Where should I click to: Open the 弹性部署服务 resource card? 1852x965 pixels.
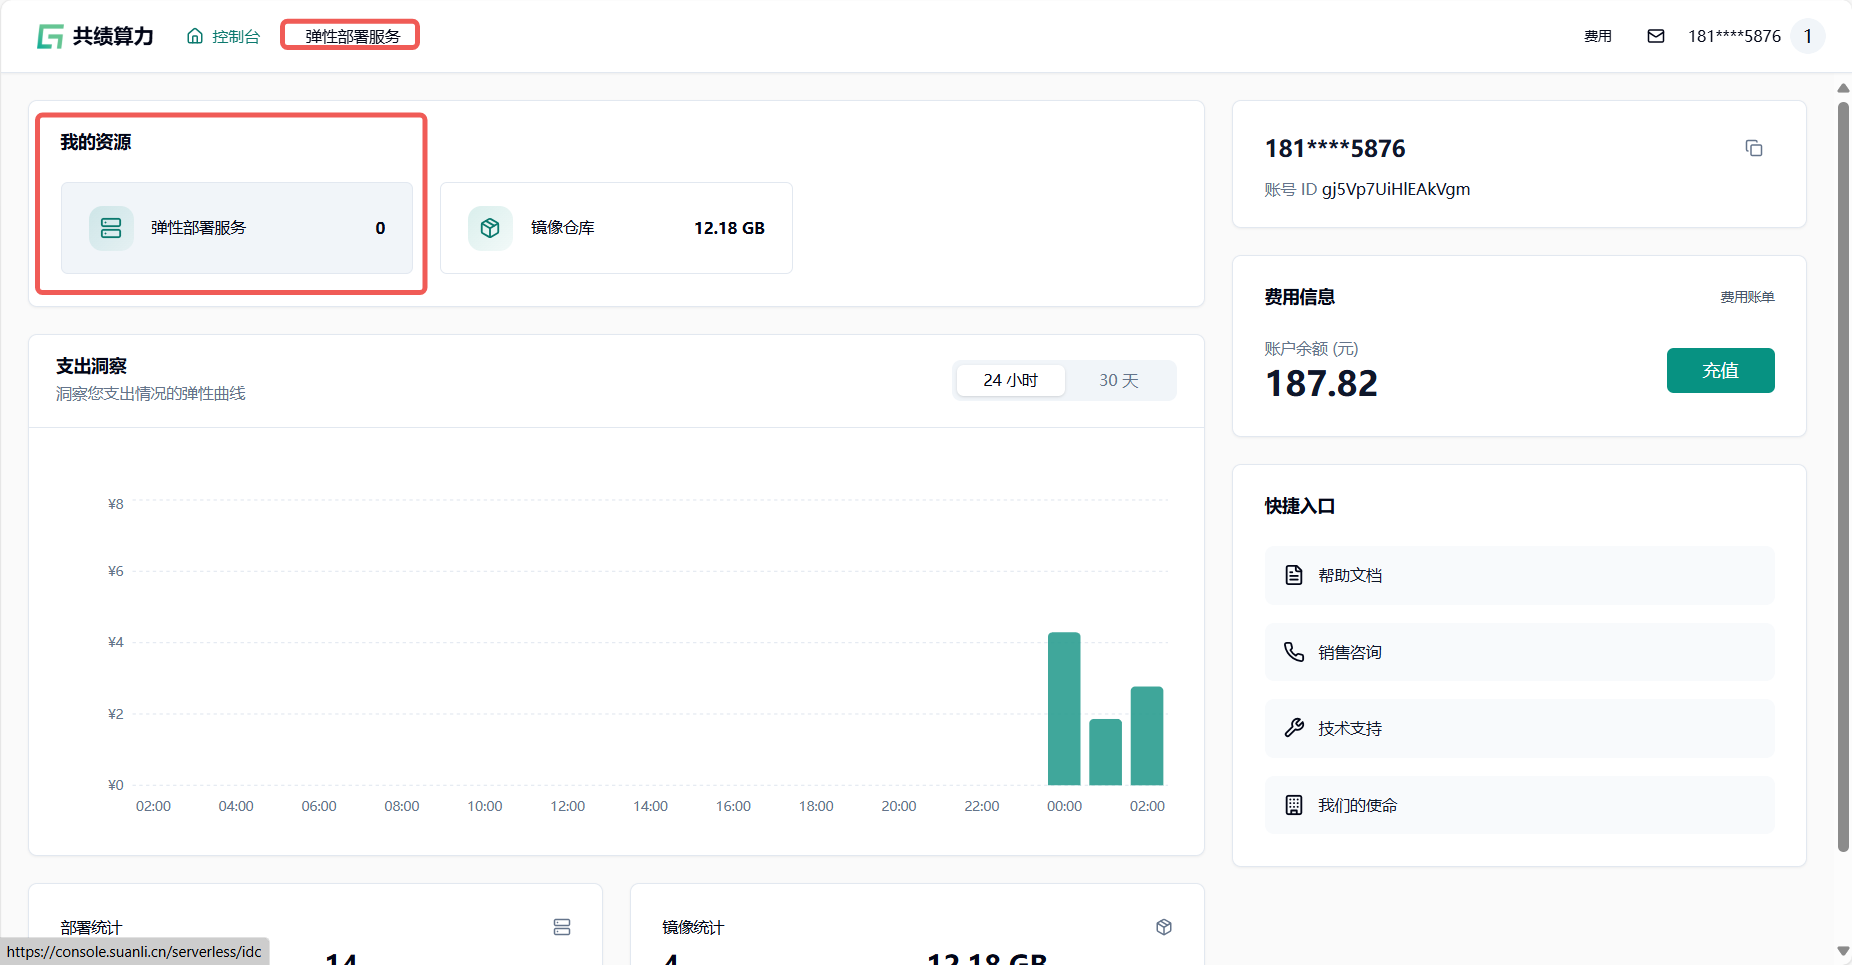tap(237, 228)
